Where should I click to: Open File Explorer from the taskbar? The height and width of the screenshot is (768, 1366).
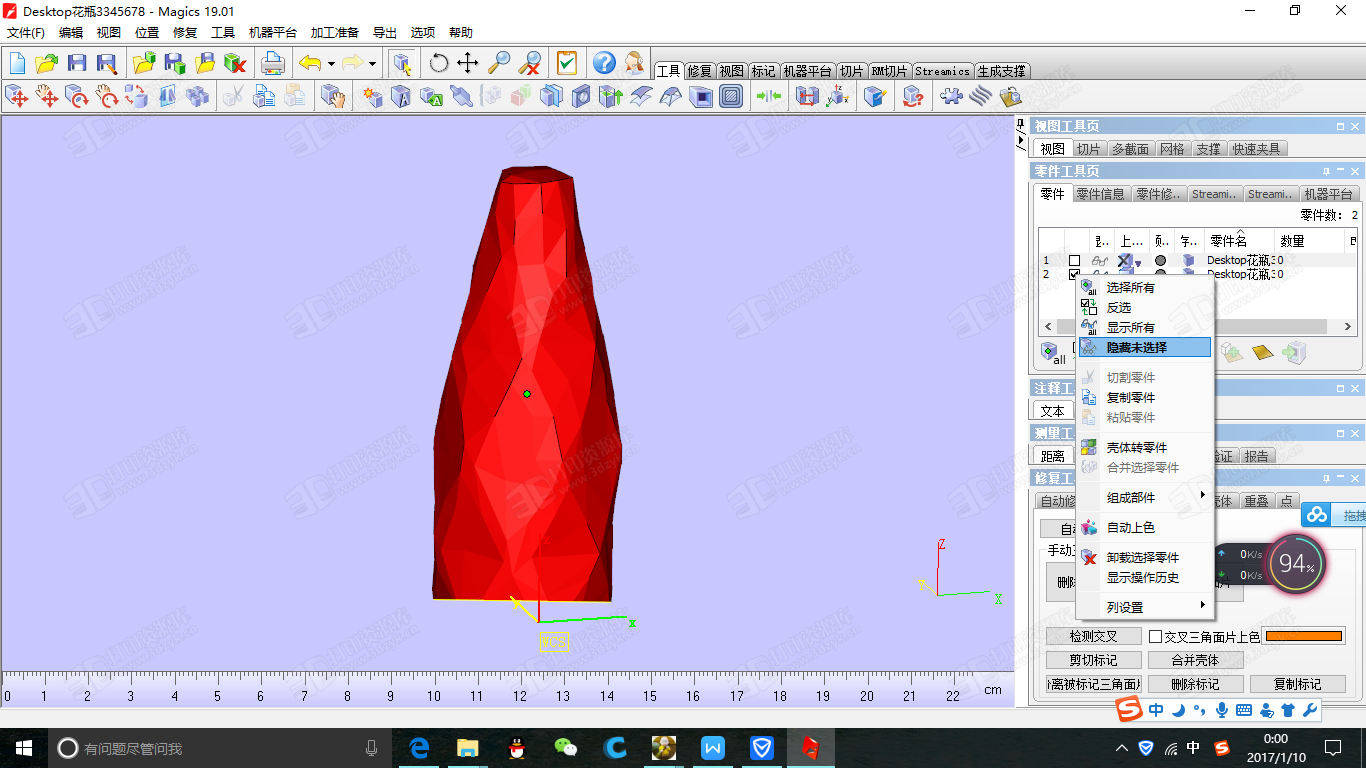468,747
